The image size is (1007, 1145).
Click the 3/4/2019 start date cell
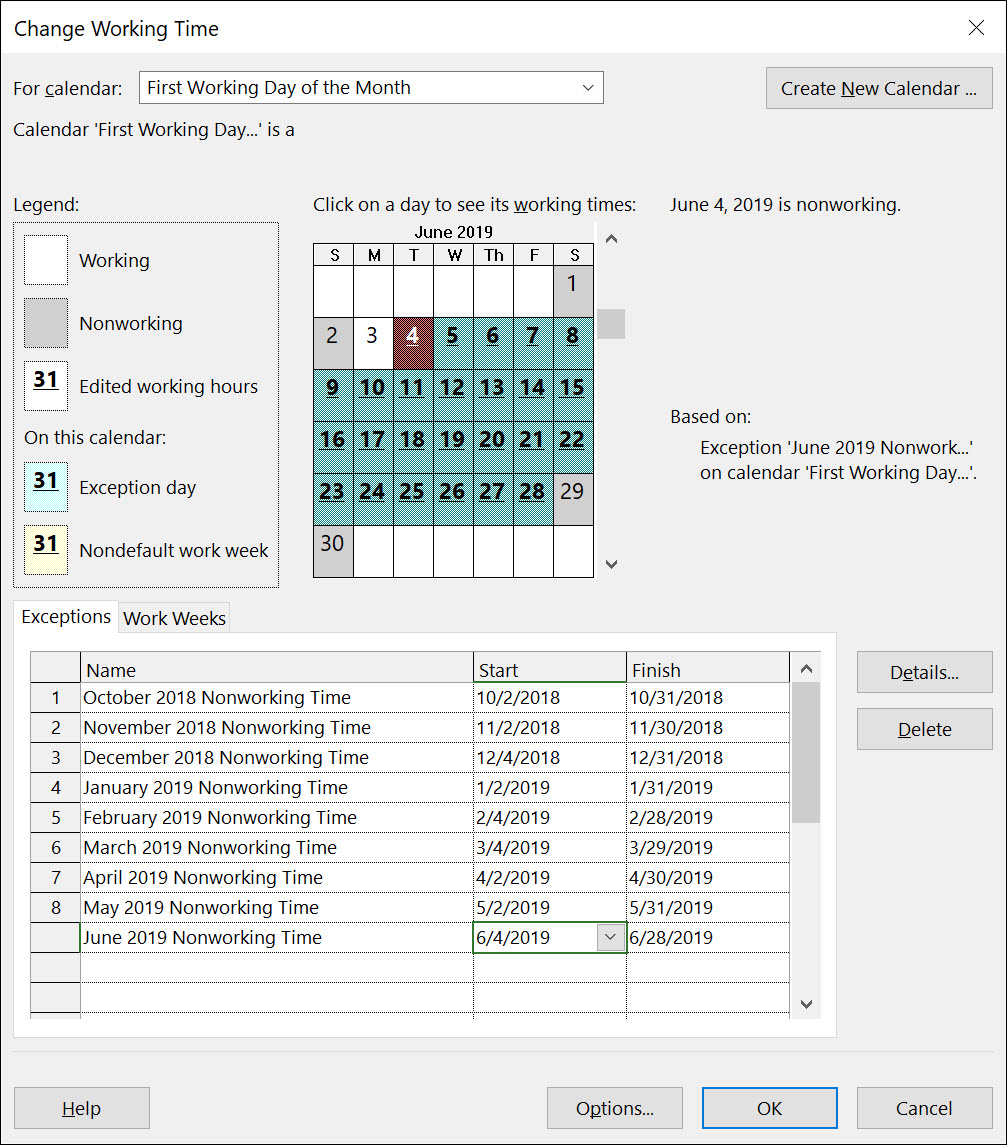550,847
